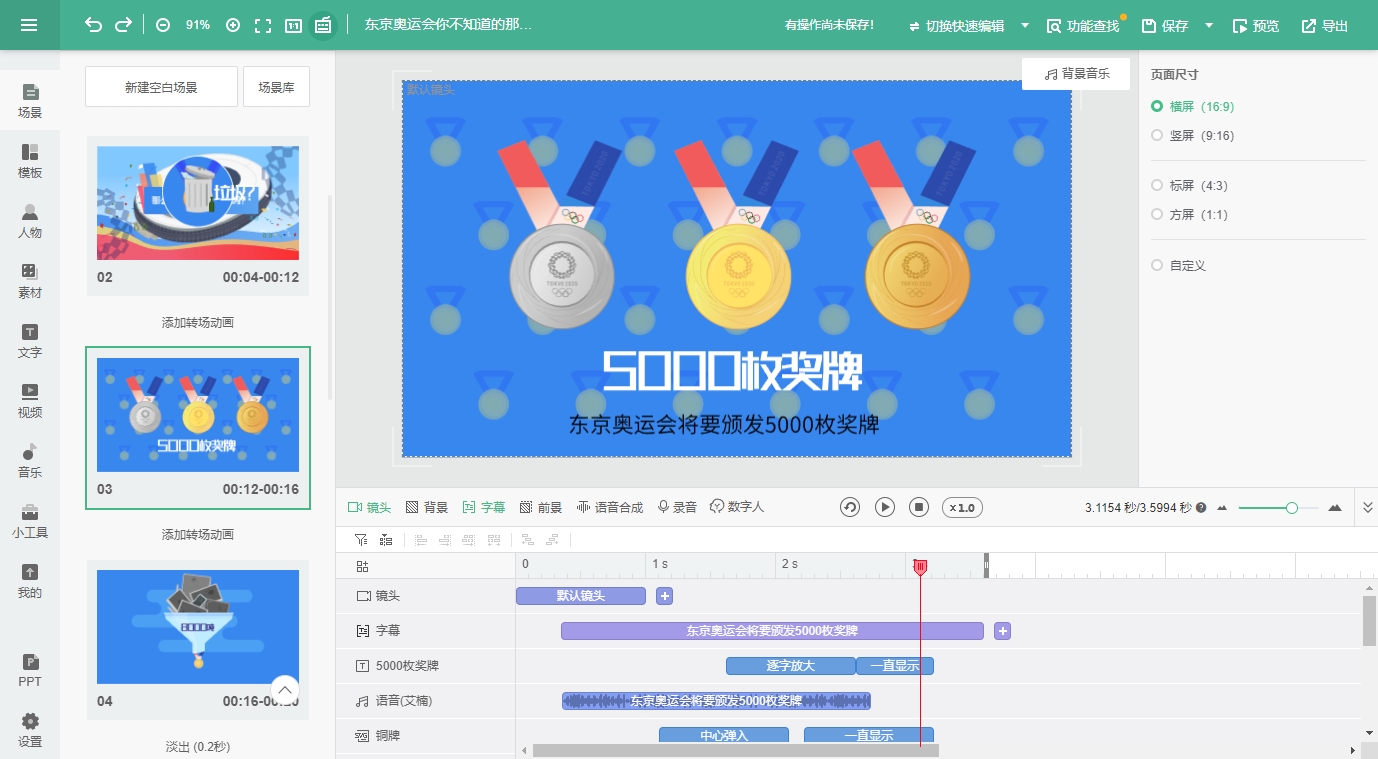Zoom in the timeline scale
Viewport: 1378px width, 759px height.
click(x=1335, y=508)
